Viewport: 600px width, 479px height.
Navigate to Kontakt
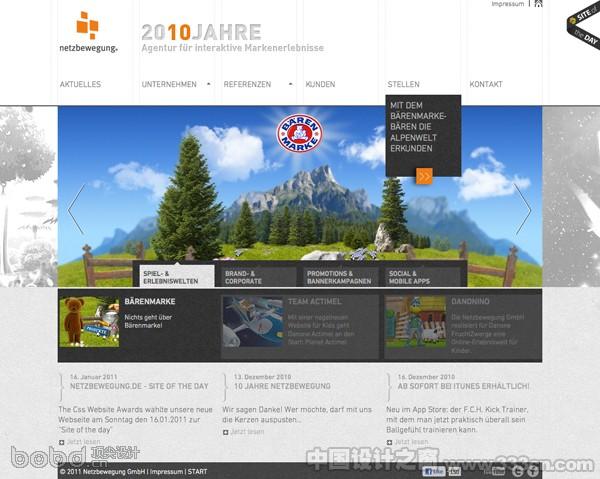(486, 84)
